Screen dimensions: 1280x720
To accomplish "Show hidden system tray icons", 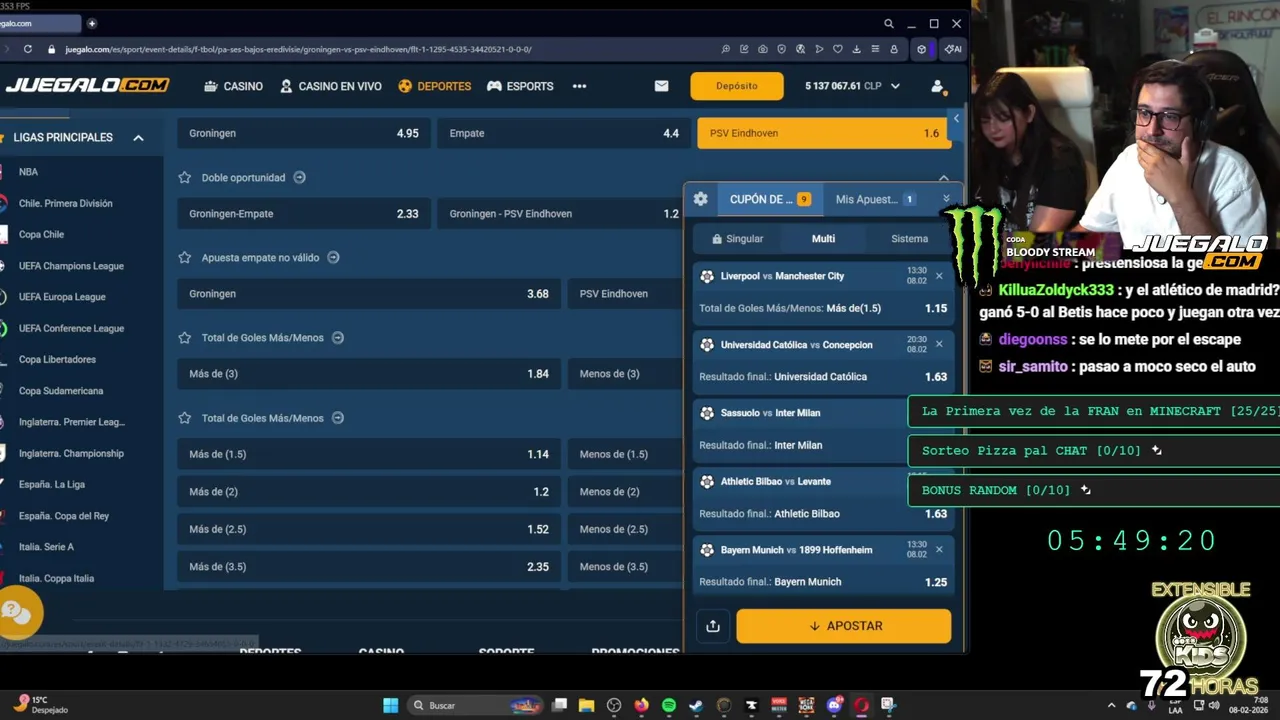I will point(1111,705).
